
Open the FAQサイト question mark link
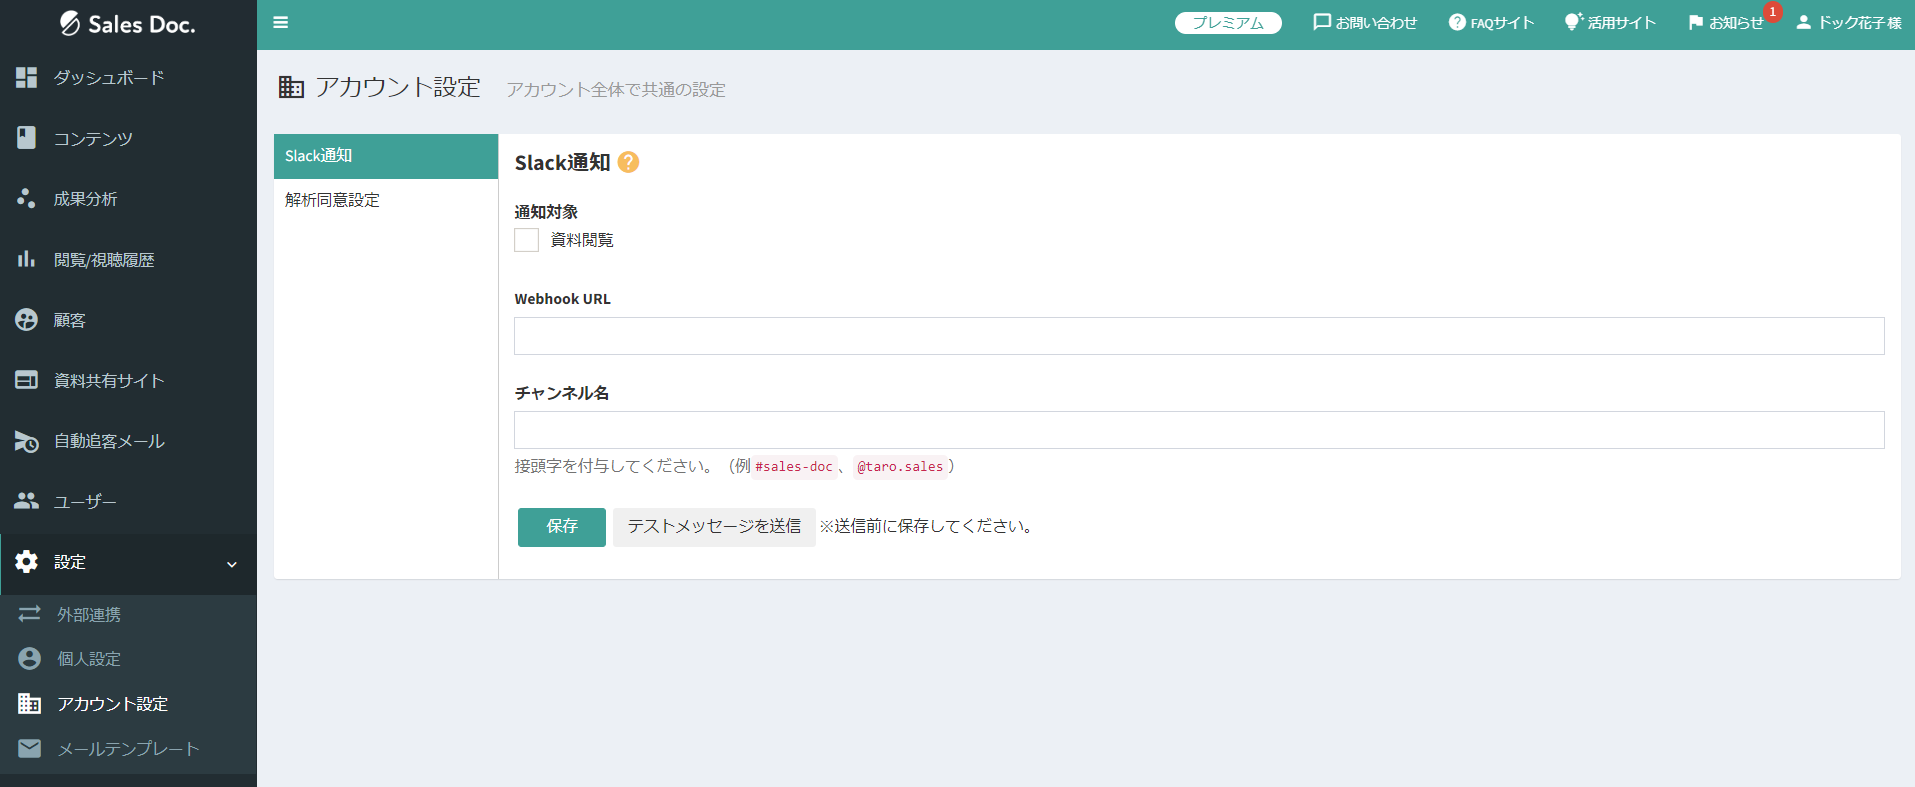point(1490,22)
